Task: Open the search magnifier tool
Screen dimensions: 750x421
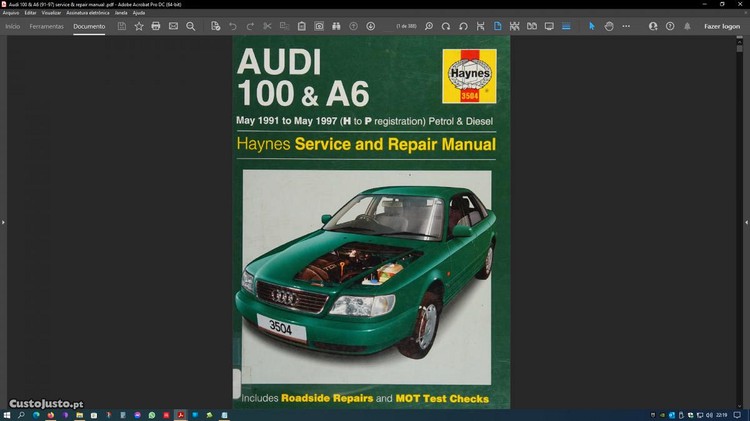Action: click(190, 26)
